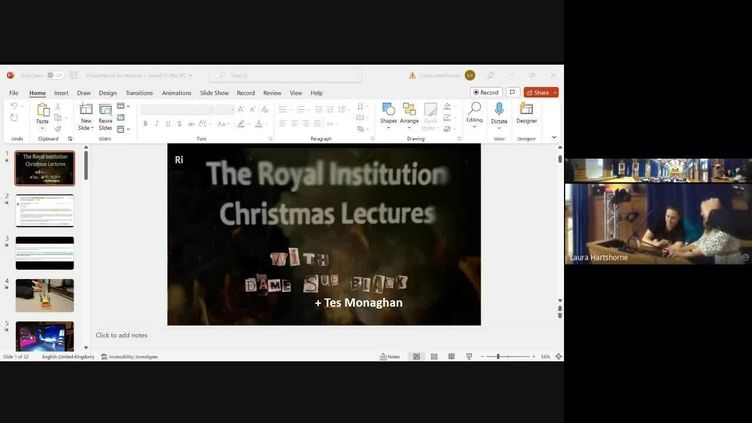Viewport: 752px width, 423px height.
Task: Open Font Color dropdown arrow
Action: tap(266, 124)
